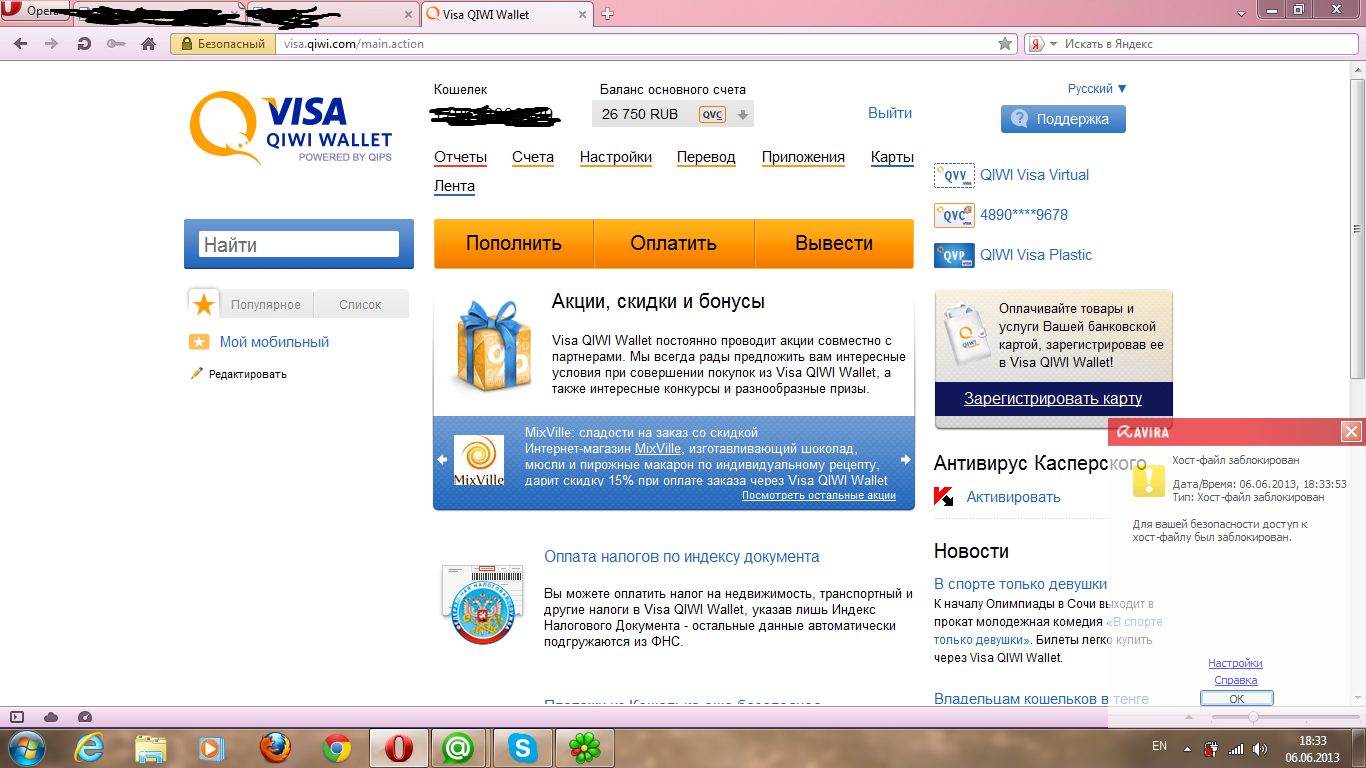Click the browser Home icon

click(148, 44)
